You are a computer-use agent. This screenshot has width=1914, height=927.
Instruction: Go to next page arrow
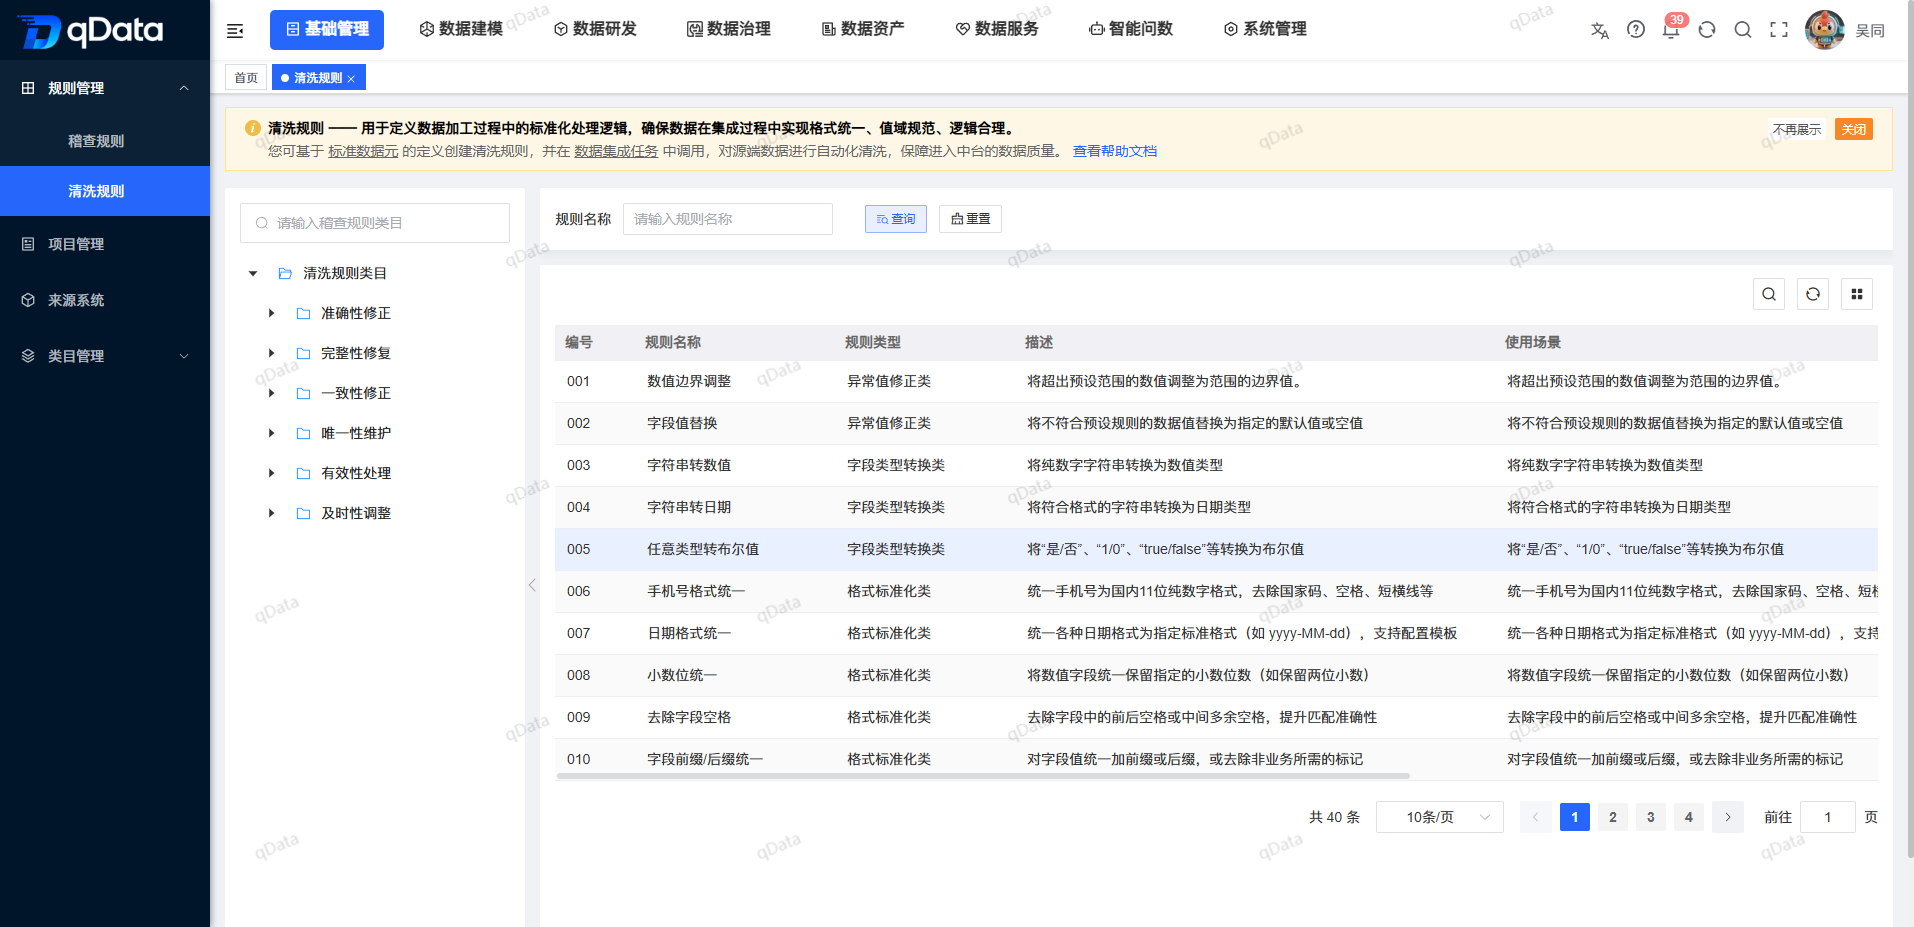[x=1728, y=817]
